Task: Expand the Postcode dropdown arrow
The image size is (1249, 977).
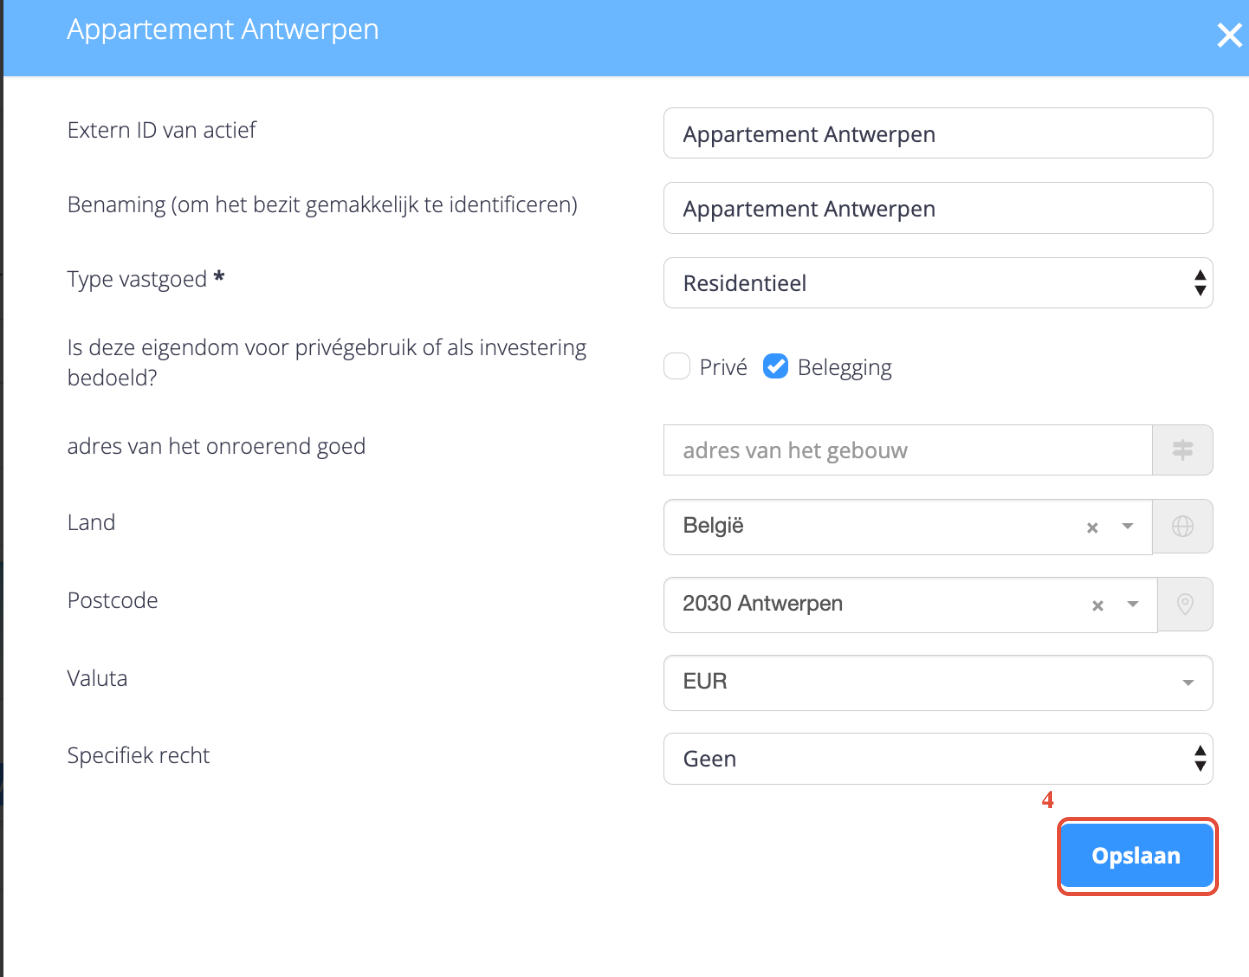Action: coord(1133,604)
